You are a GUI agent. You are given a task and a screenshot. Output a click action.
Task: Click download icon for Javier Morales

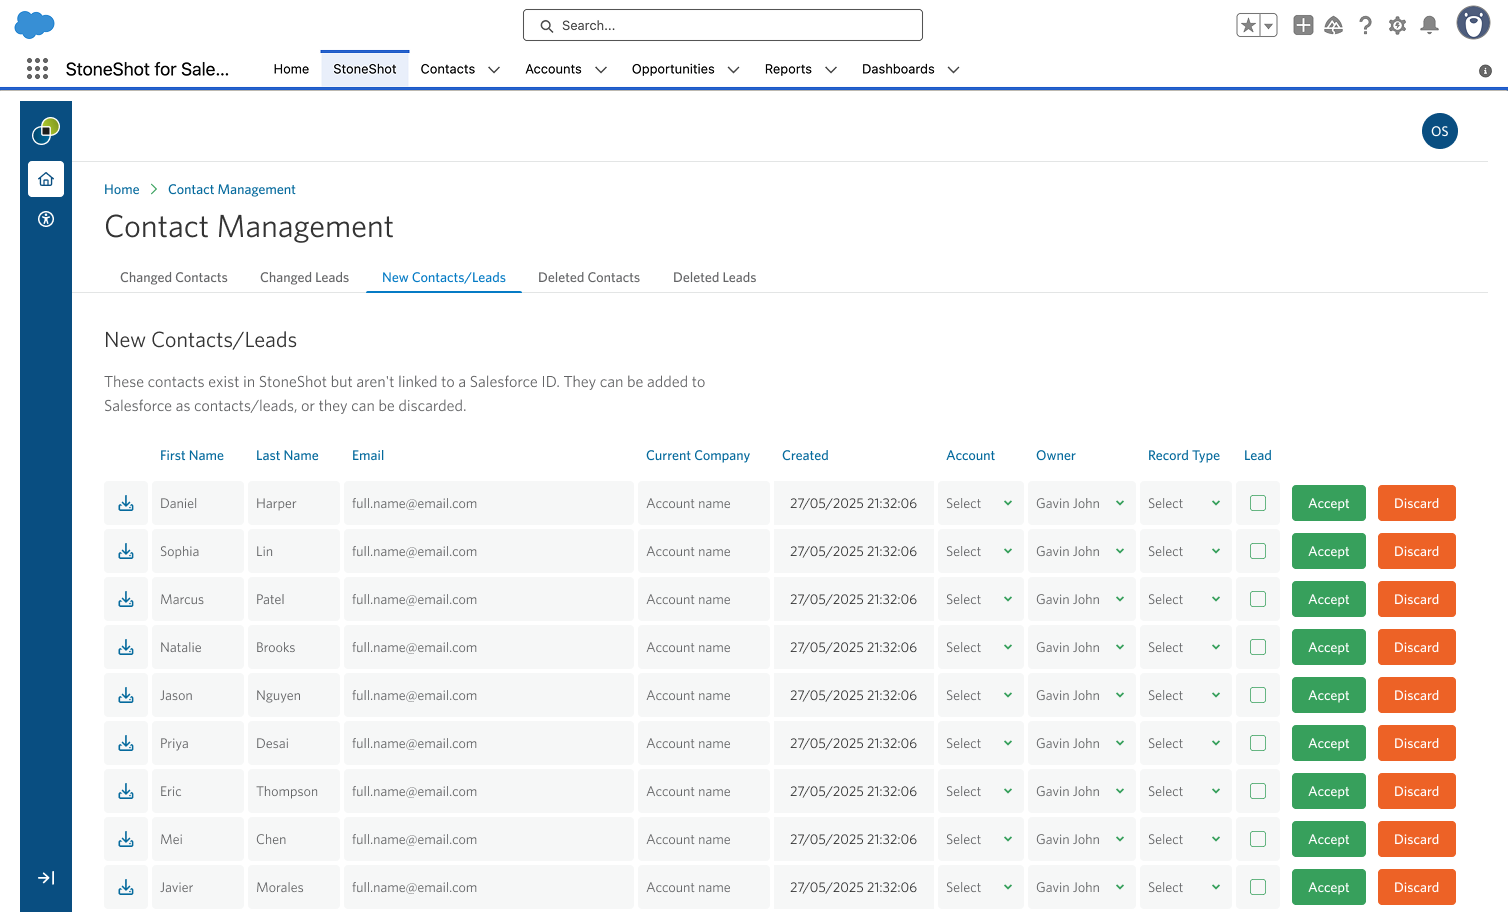pos(126,887)
